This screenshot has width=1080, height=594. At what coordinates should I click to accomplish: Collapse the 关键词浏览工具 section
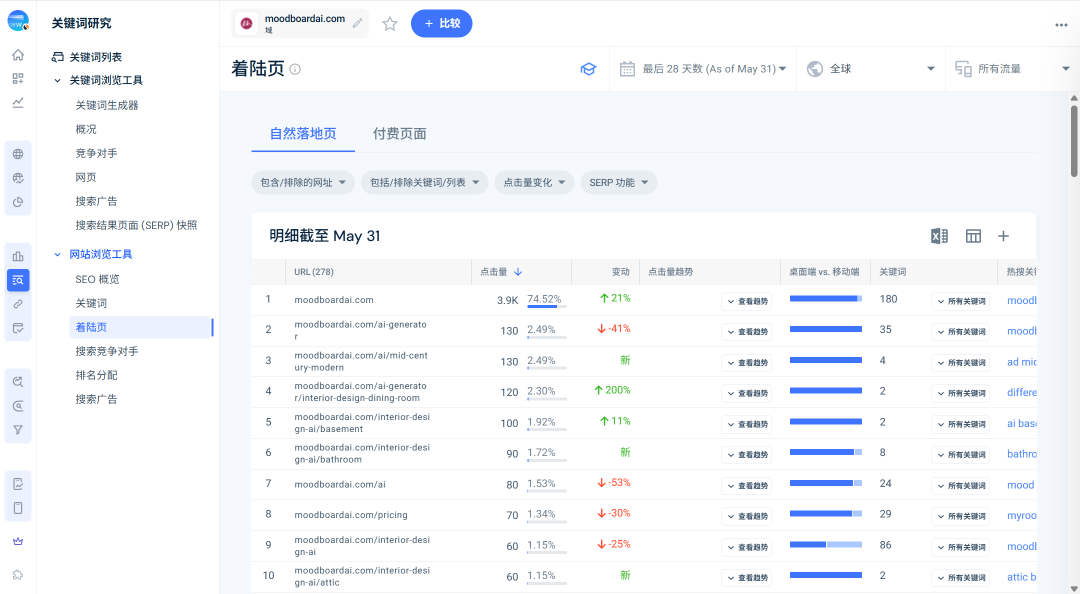(57, 81)
